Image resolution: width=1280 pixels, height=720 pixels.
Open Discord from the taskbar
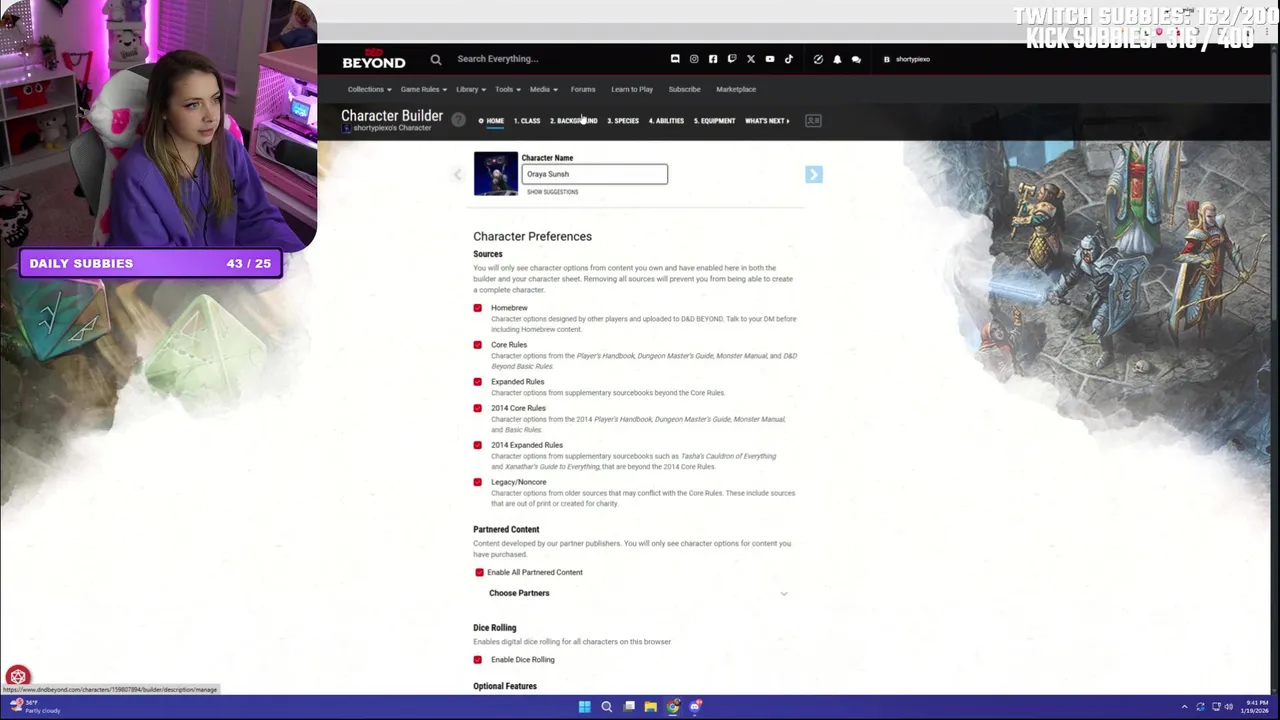point(695,707)
